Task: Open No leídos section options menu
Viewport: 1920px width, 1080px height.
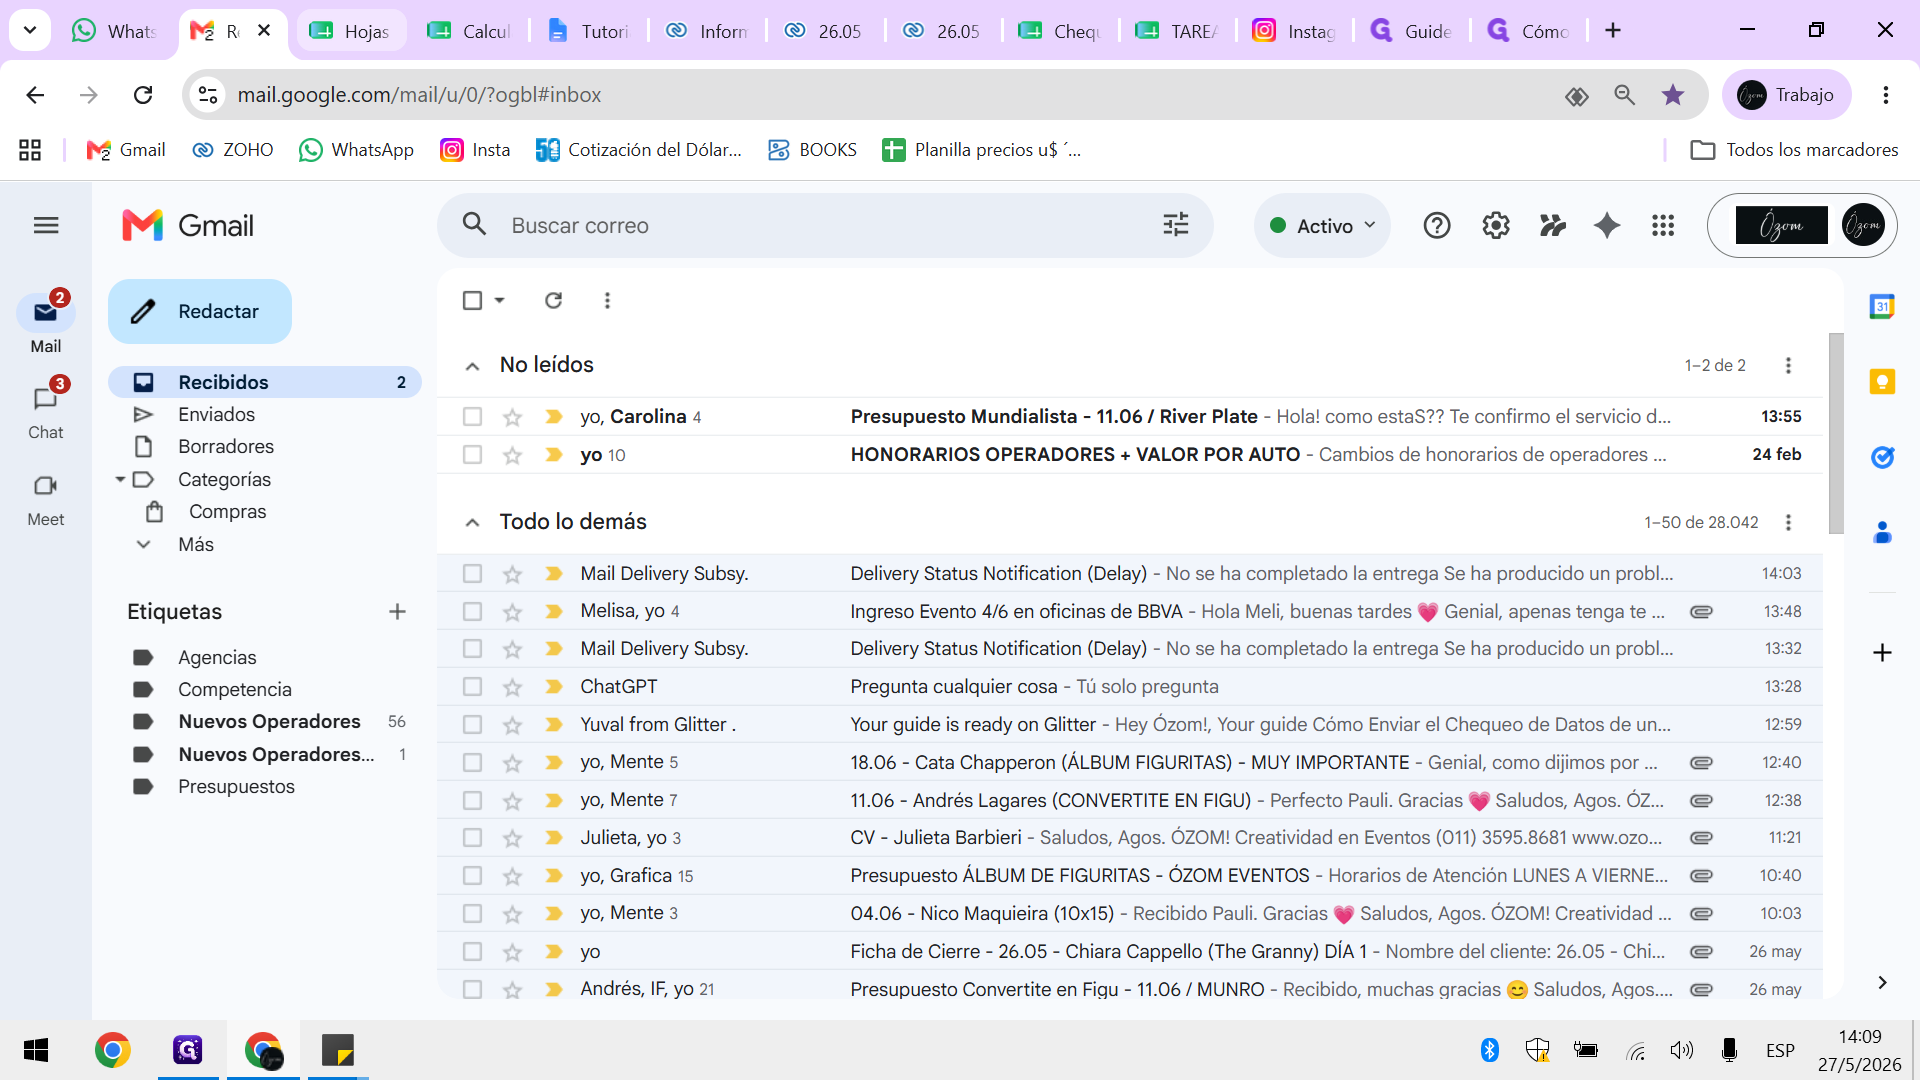Action: [1788, 365]
